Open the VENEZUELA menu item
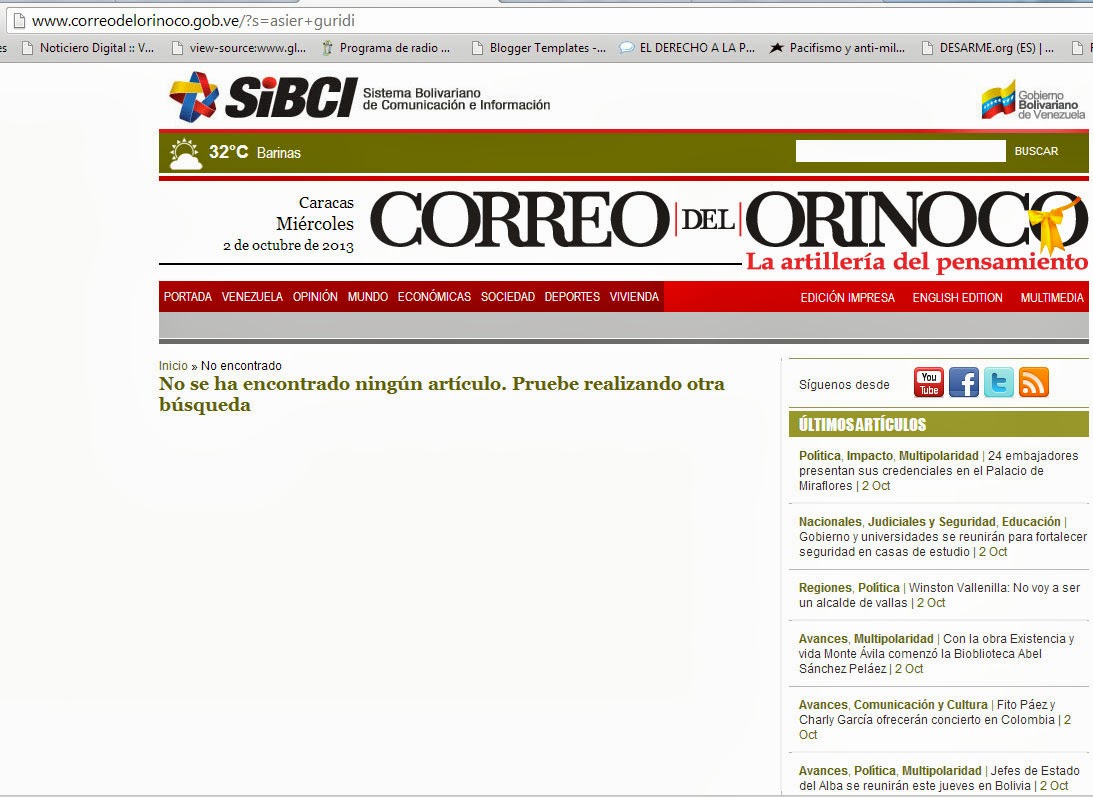Image resolution: width=1093 pixels, height=797 pixels. [x=252, y=296]
